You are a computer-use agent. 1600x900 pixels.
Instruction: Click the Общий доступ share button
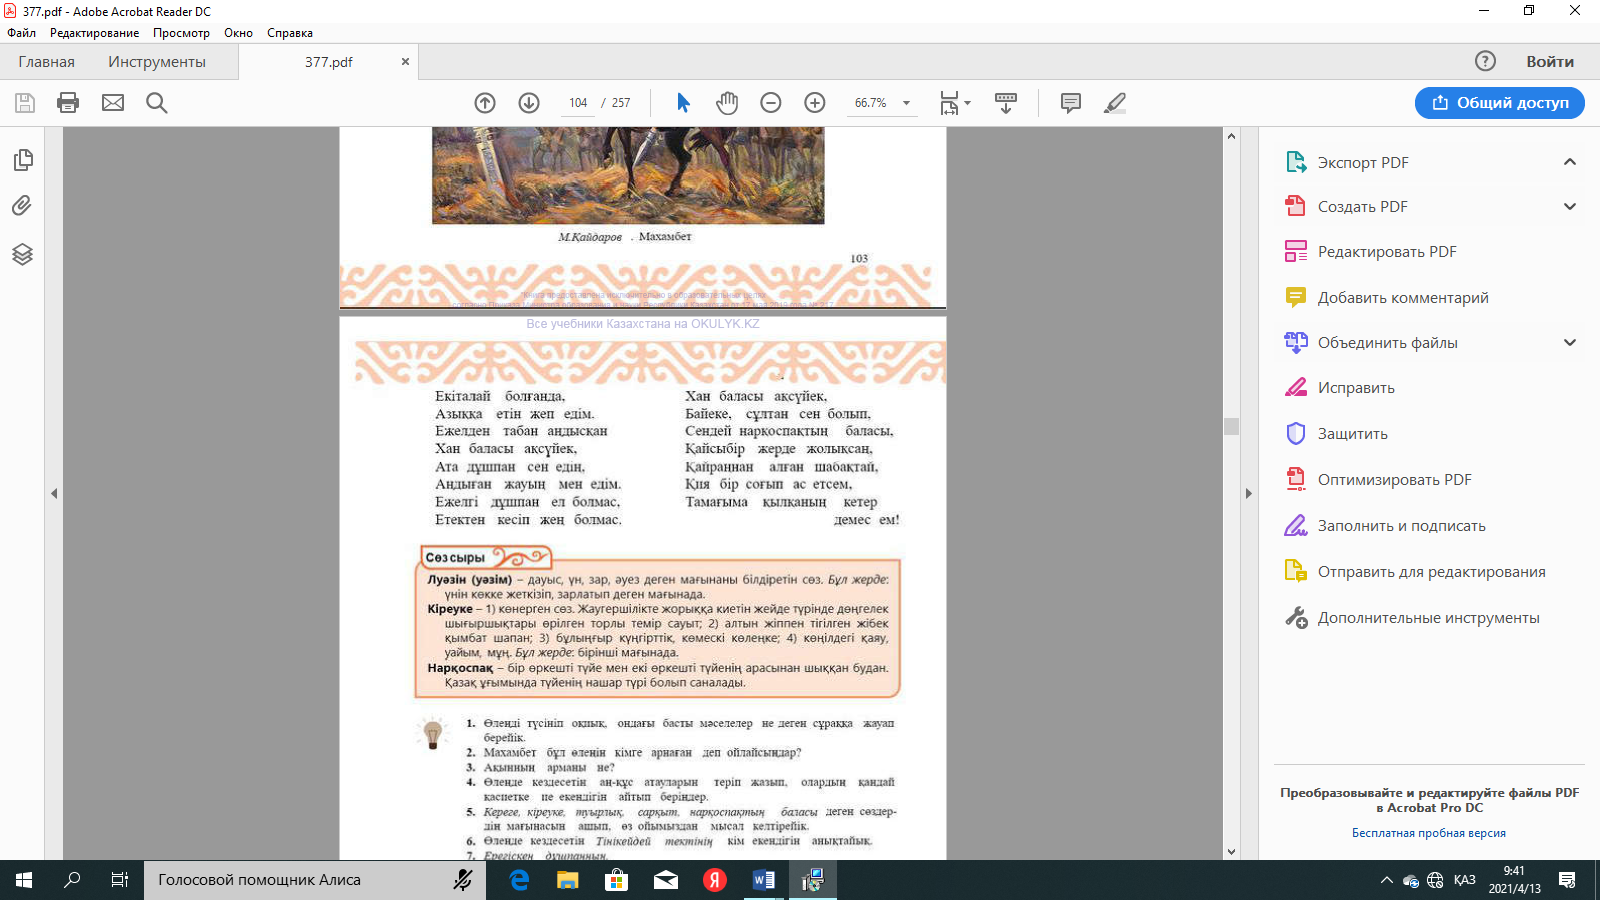pyautogui.click(x=1500, y=103)
